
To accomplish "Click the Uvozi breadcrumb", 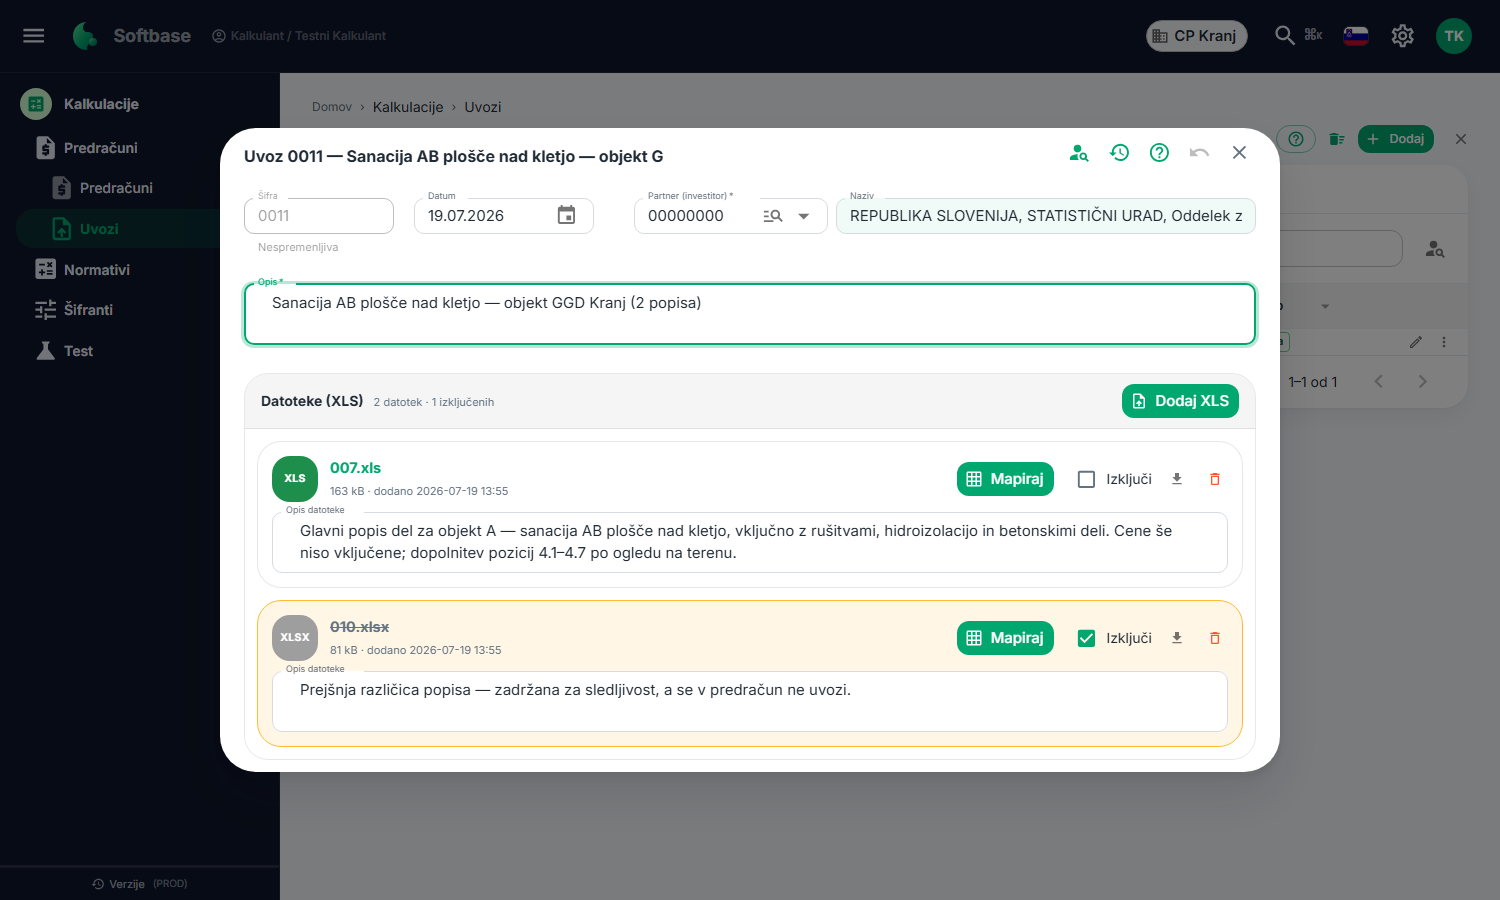I will tap(483, 107).
